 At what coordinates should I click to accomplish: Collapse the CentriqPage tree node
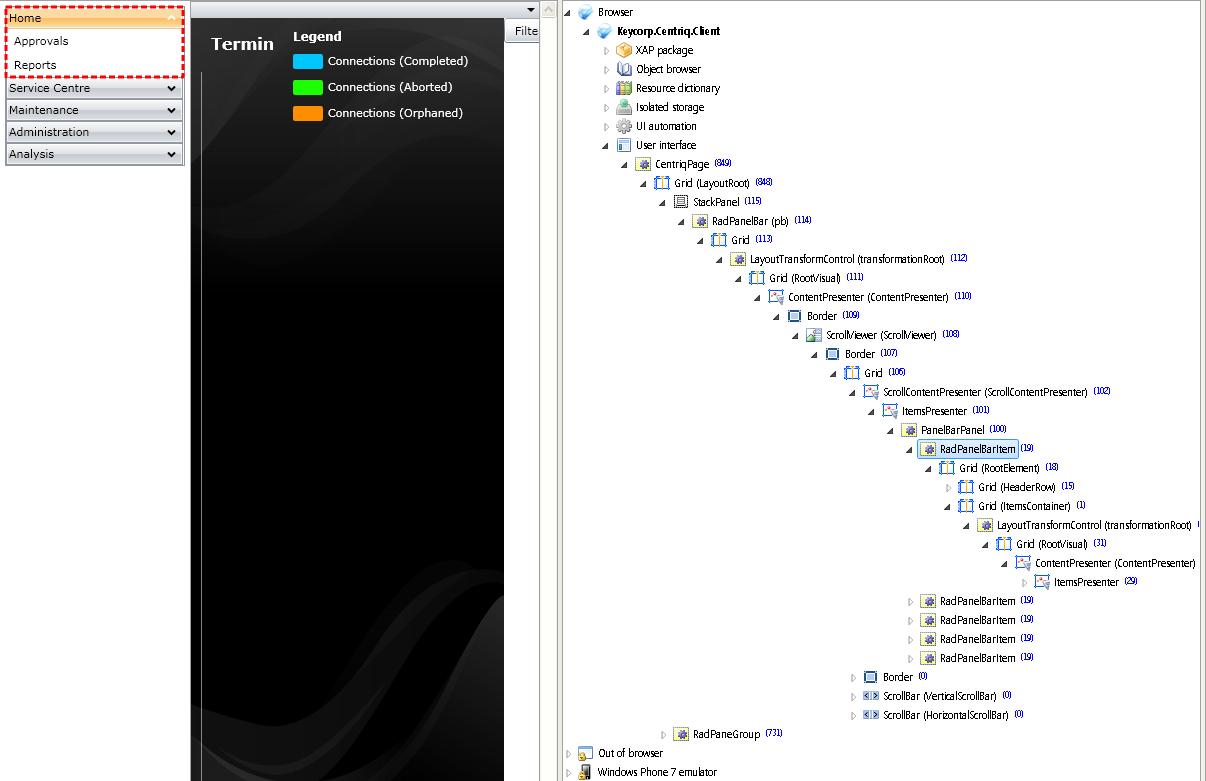click(x=625, y=164)
